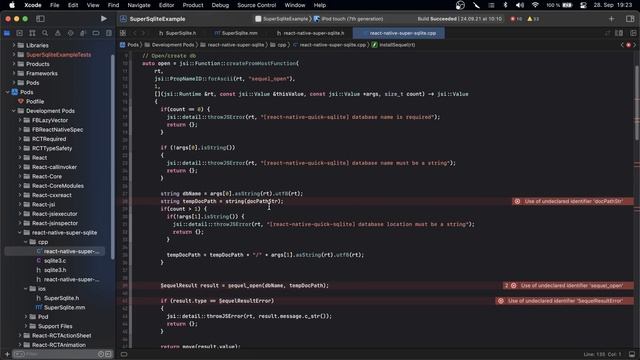Screen dimensions: 640x360
Task: Run the build with the play button
Action: point(104,19)
